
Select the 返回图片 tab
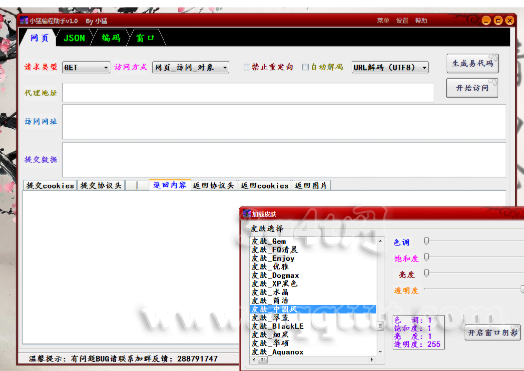click(x=311, y=186)
